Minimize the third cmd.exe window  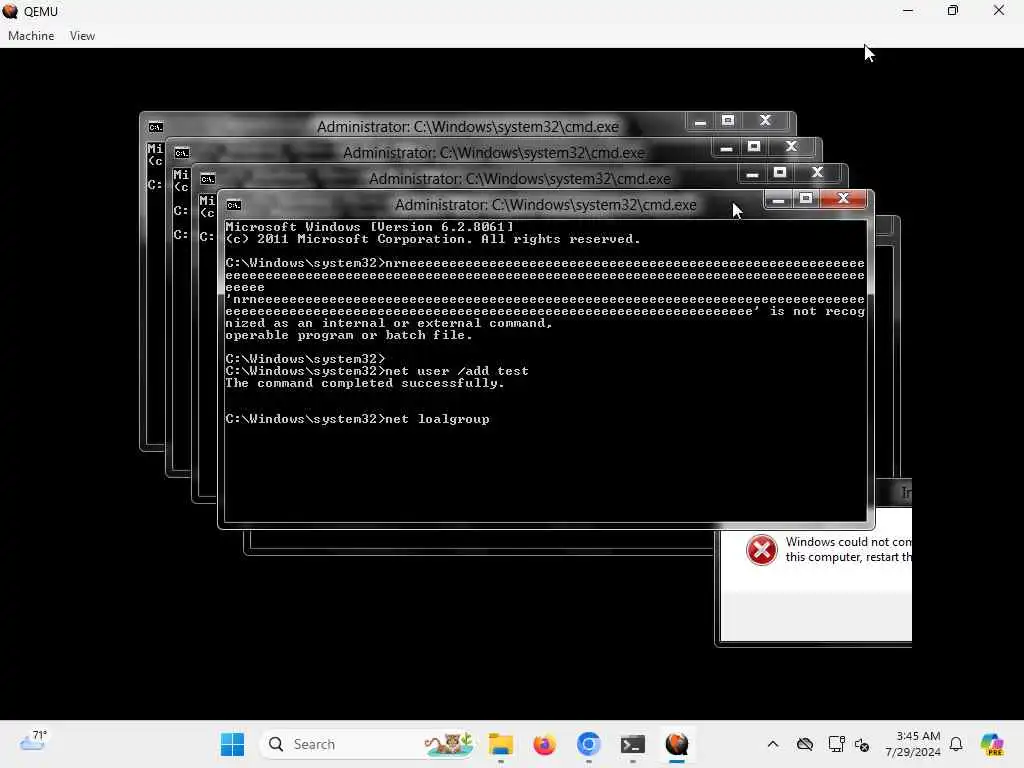pos(752,173)
